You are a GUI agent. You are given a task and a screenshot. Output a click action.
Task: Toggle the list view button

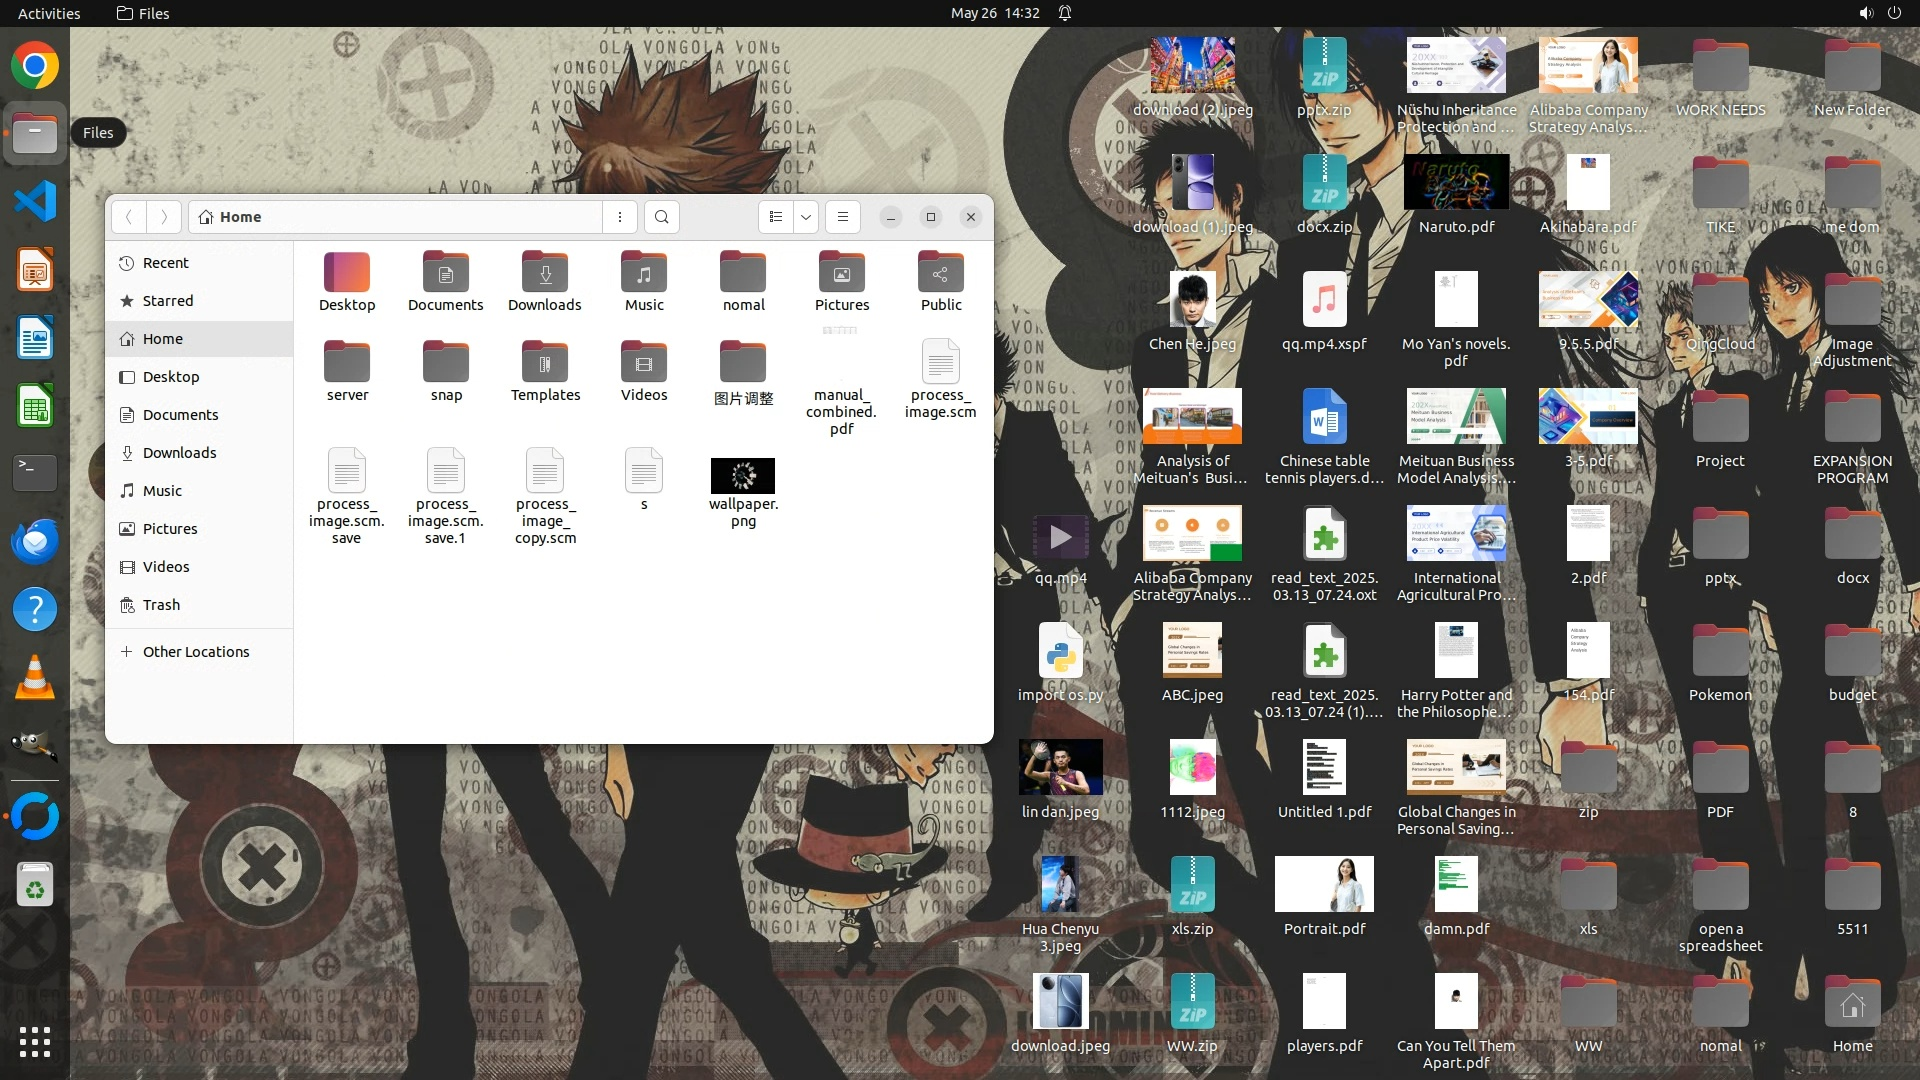[776, 217]
